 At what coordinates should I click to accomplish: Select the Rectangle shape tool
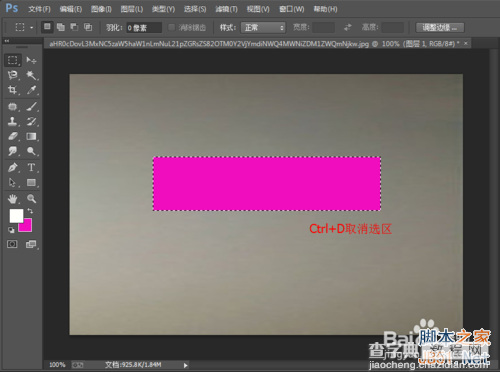[31, 182]
